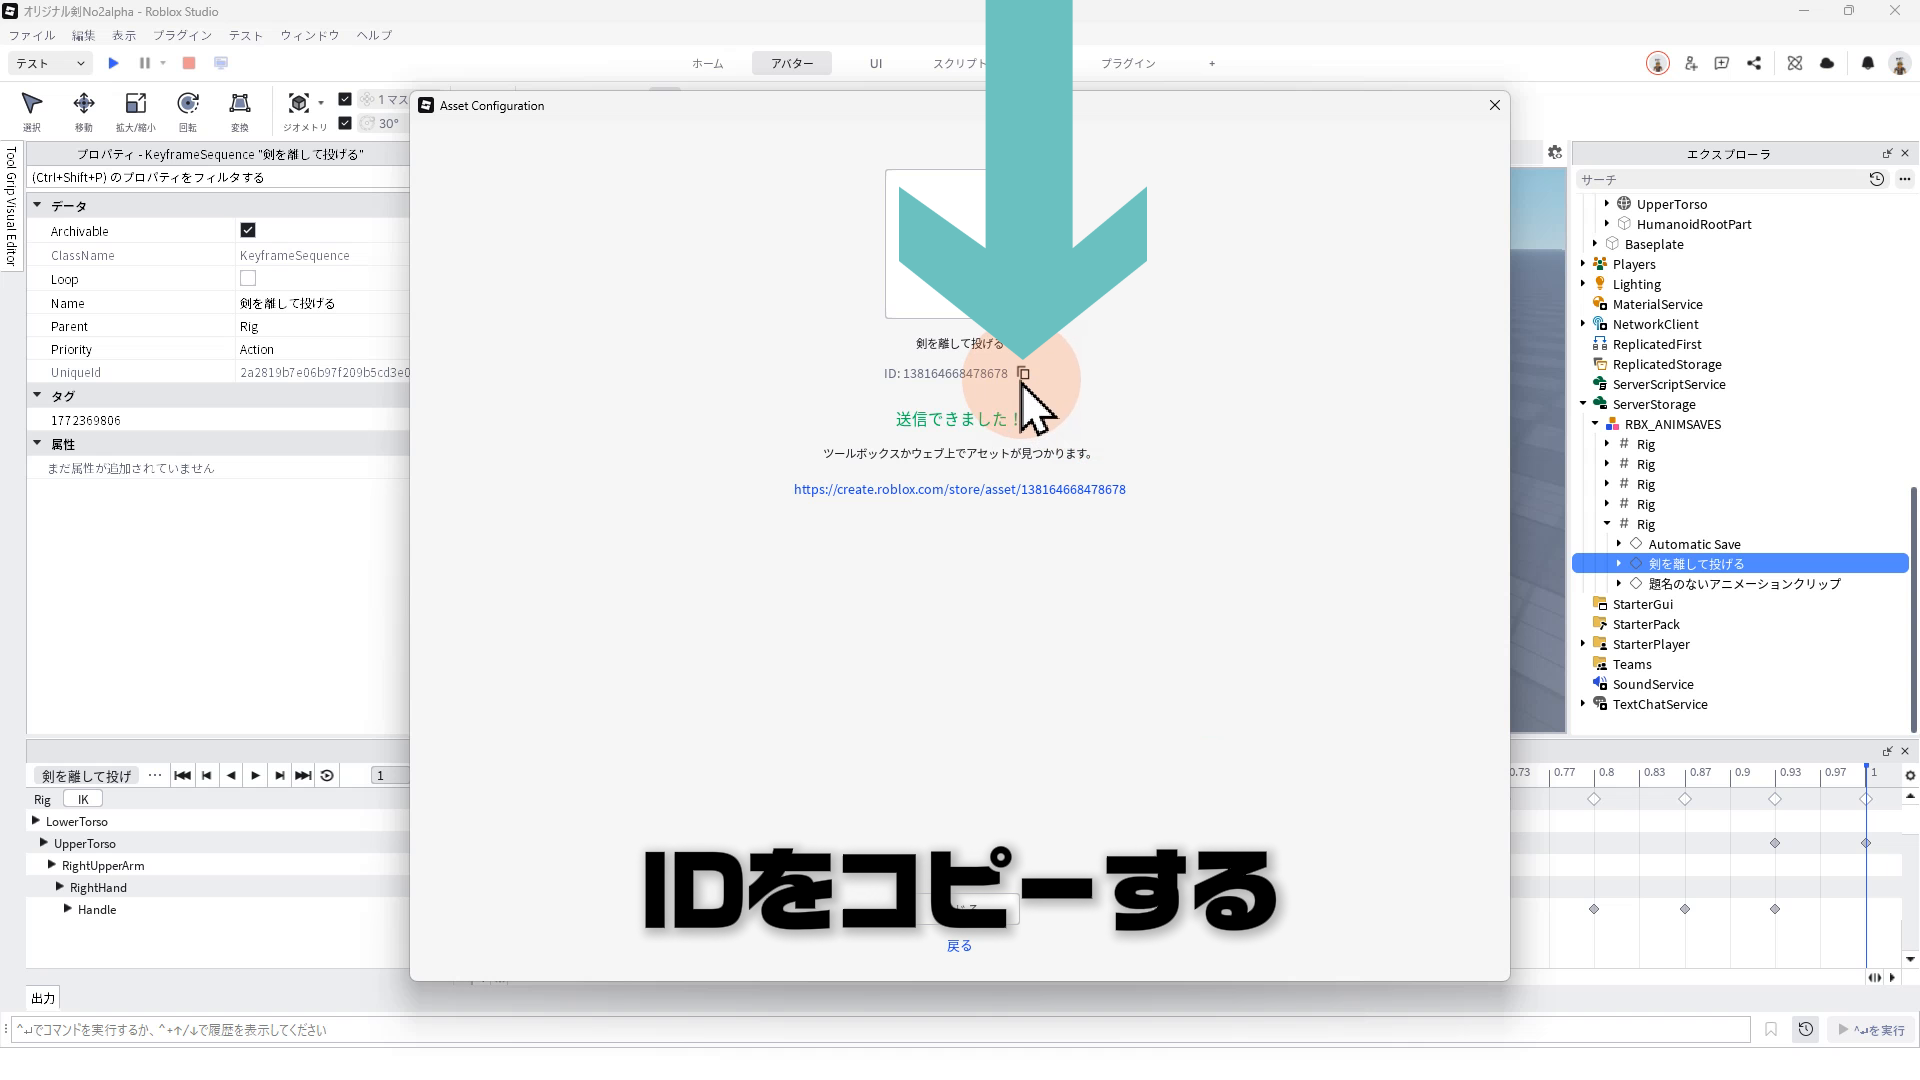Select the Rotate tool icon

187,104
